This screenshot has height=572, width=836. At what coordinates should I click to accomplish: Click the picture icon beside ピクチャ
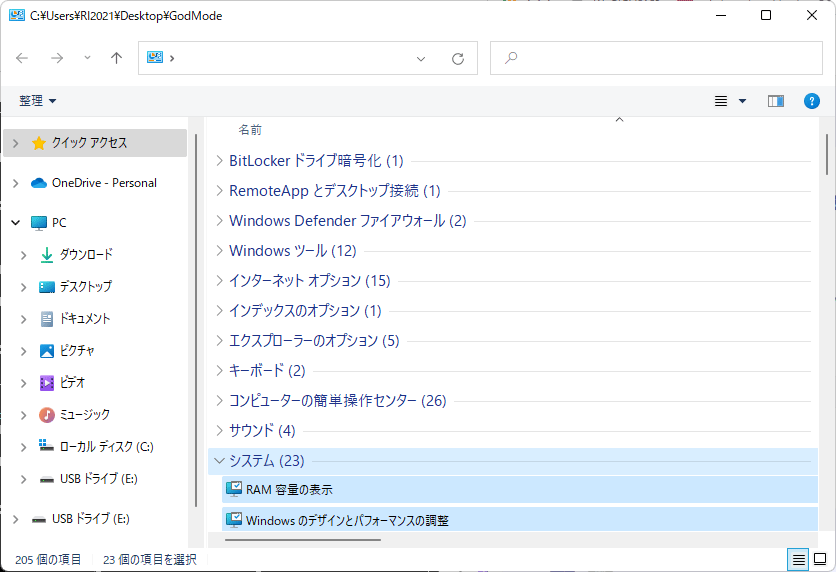pos(47,351)
